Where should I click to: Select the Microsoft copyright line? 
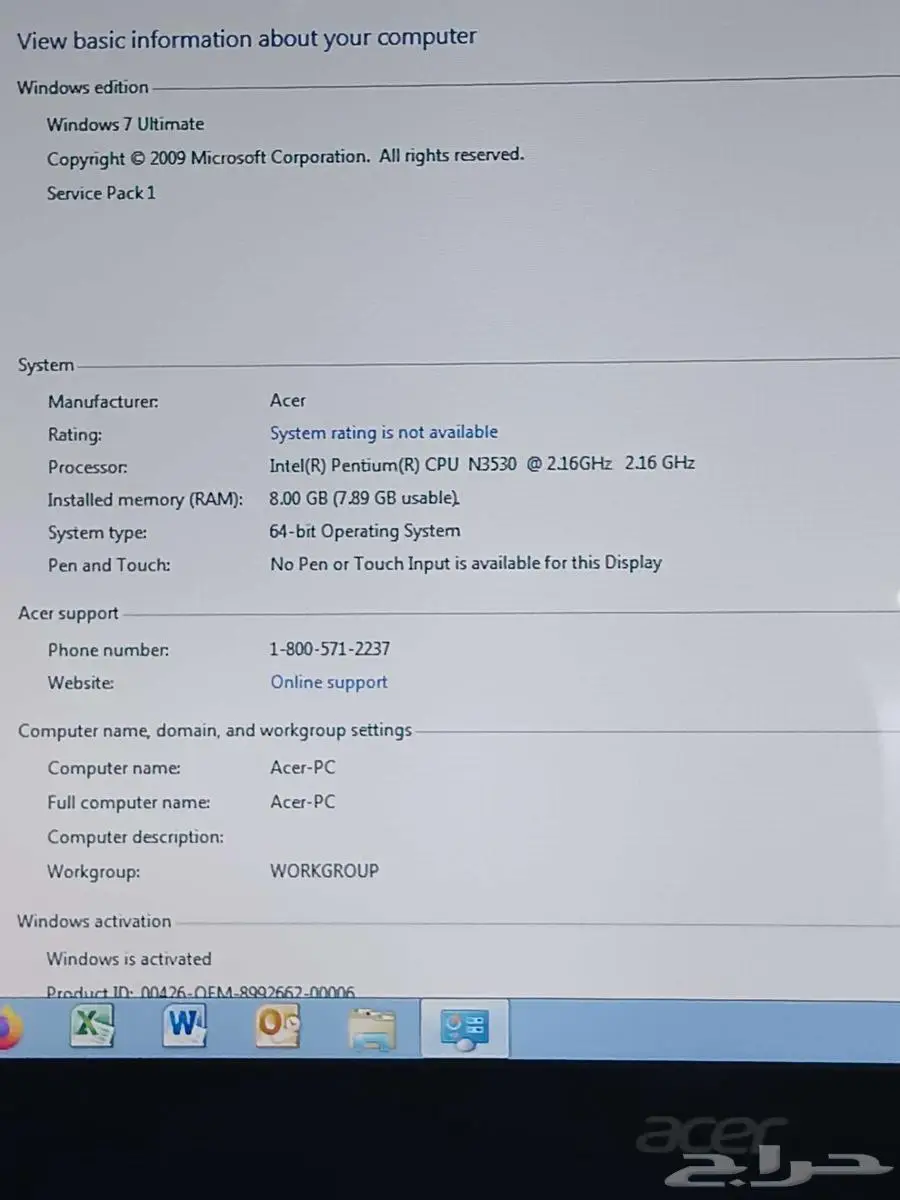(x=285, y=157)
